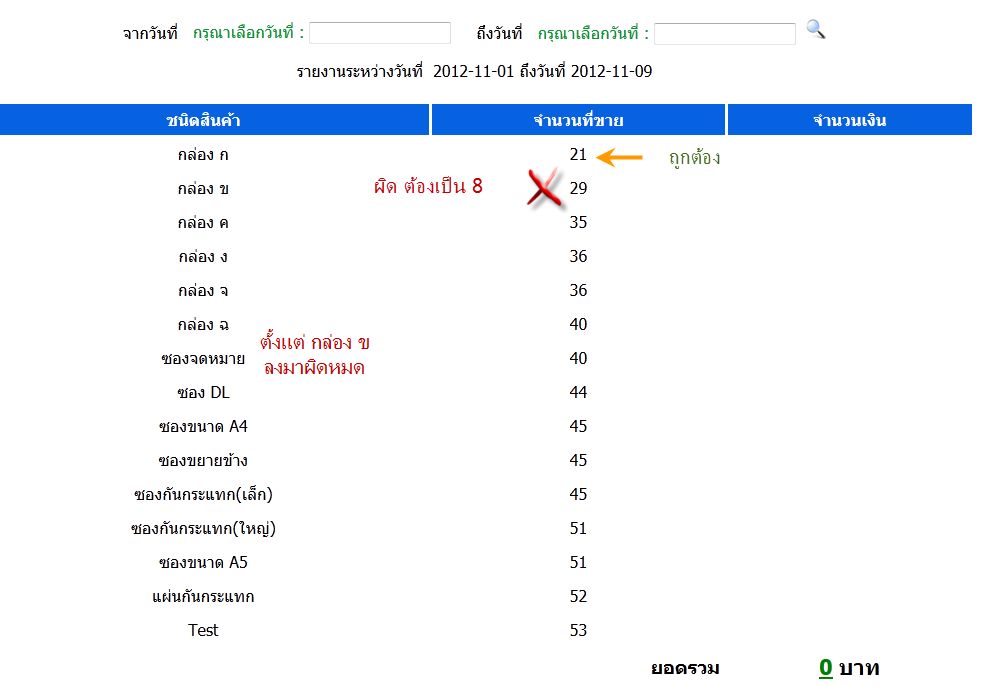Select the ซองจดหมาย product name
Screen dimensions: 988x692
[203, 359]
